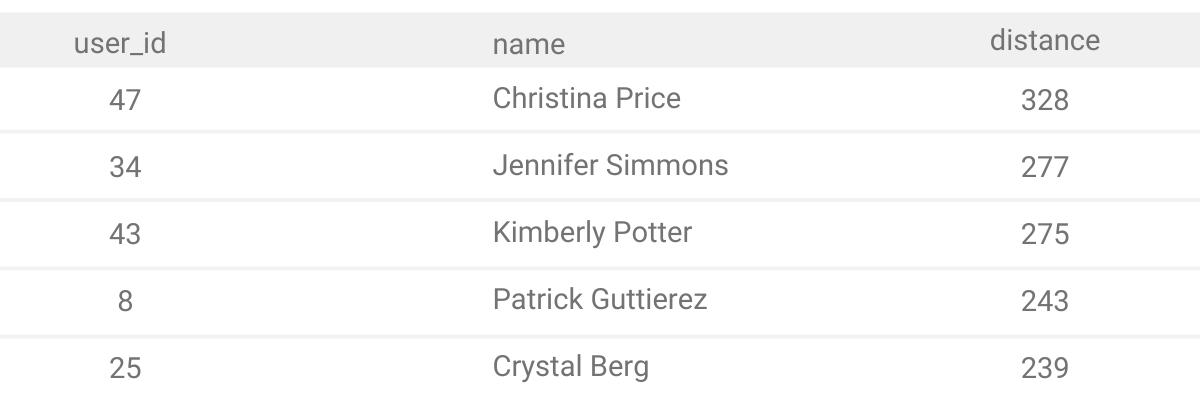Click user_id cell with value 47
The image size is (1200, 400).
[125, 100]
